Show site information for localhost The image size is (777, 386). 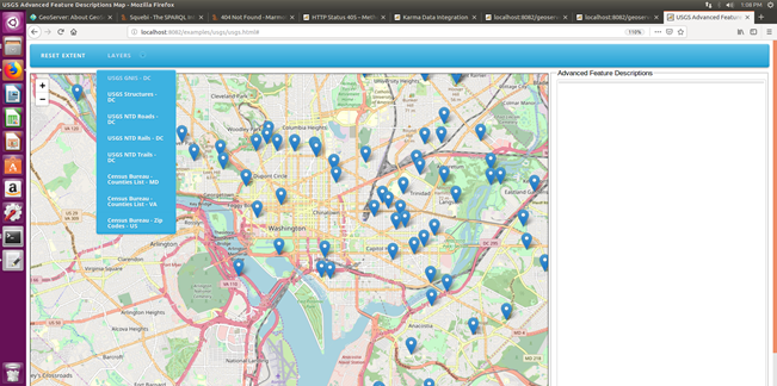134,32
